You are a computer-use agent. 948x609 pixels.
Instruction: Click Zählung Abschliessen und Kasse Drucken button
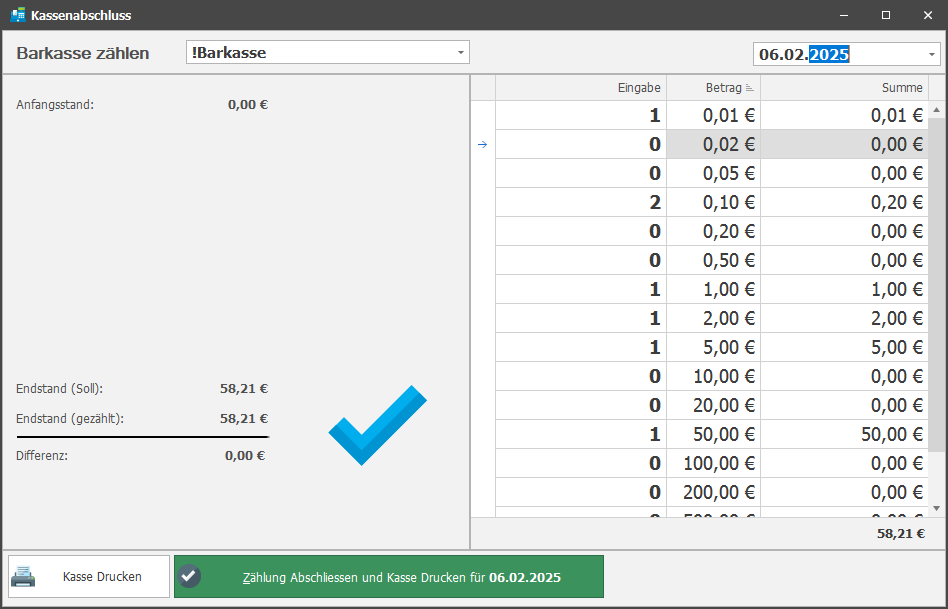click(x=389, y=576)
